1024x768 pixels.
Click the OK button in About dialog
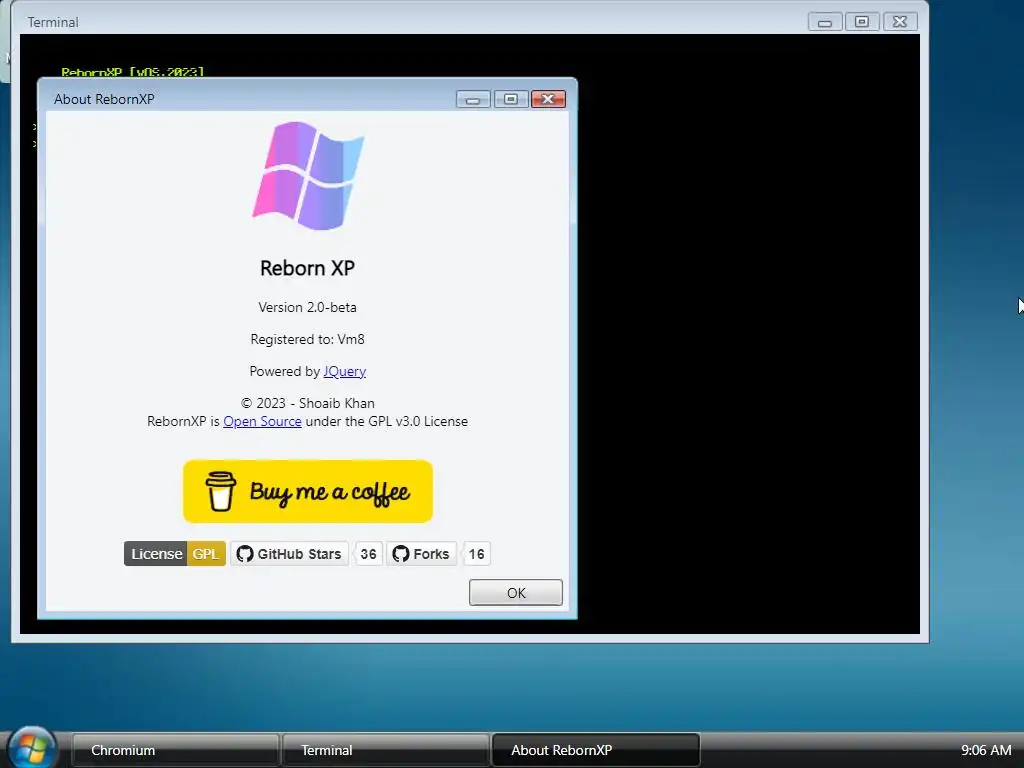(515, 592)
